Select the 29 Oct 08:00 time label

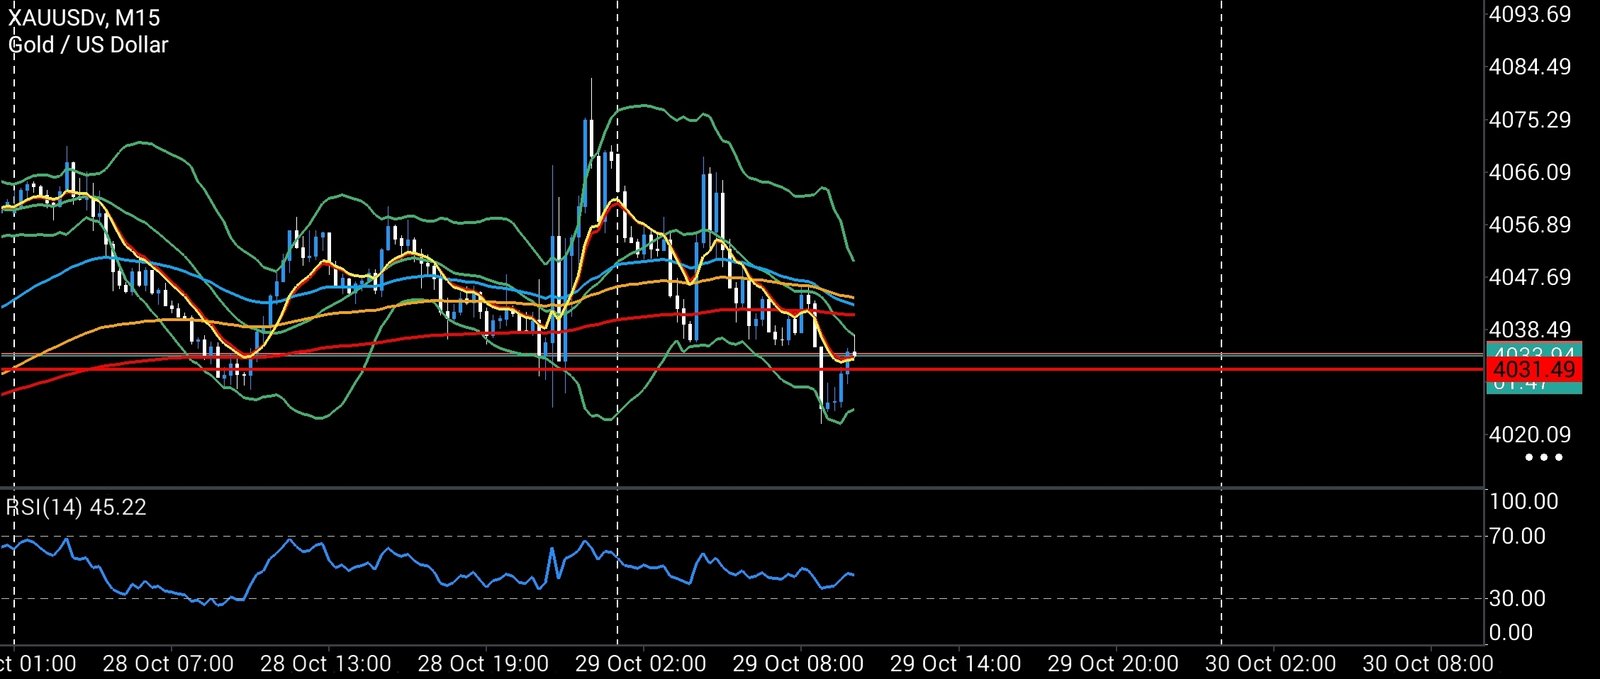798,664
